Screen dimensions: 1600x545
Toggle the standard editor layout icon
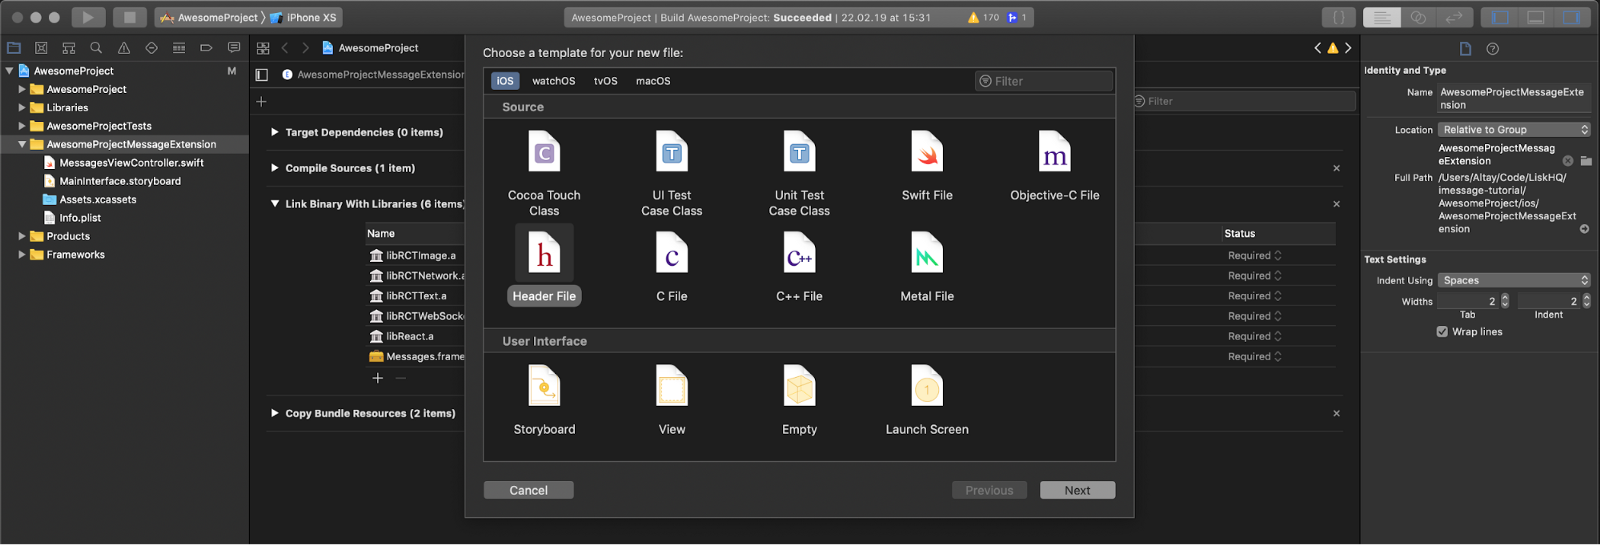1382,17
